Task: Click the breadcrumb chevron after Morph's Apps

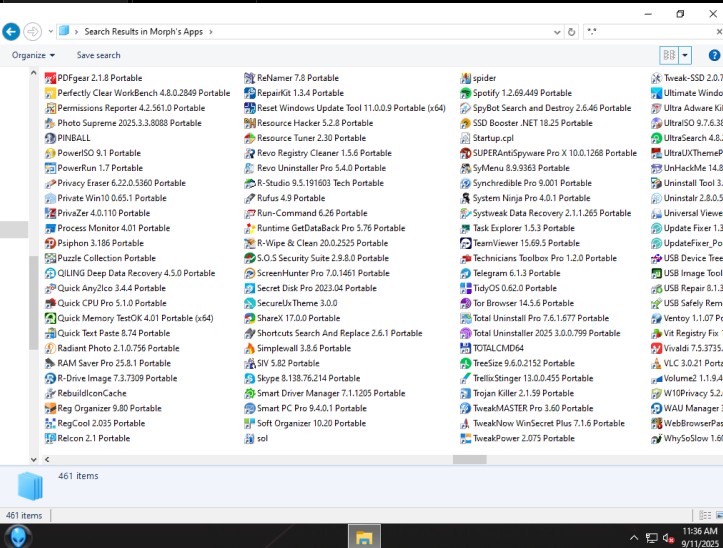Action: 211,32
